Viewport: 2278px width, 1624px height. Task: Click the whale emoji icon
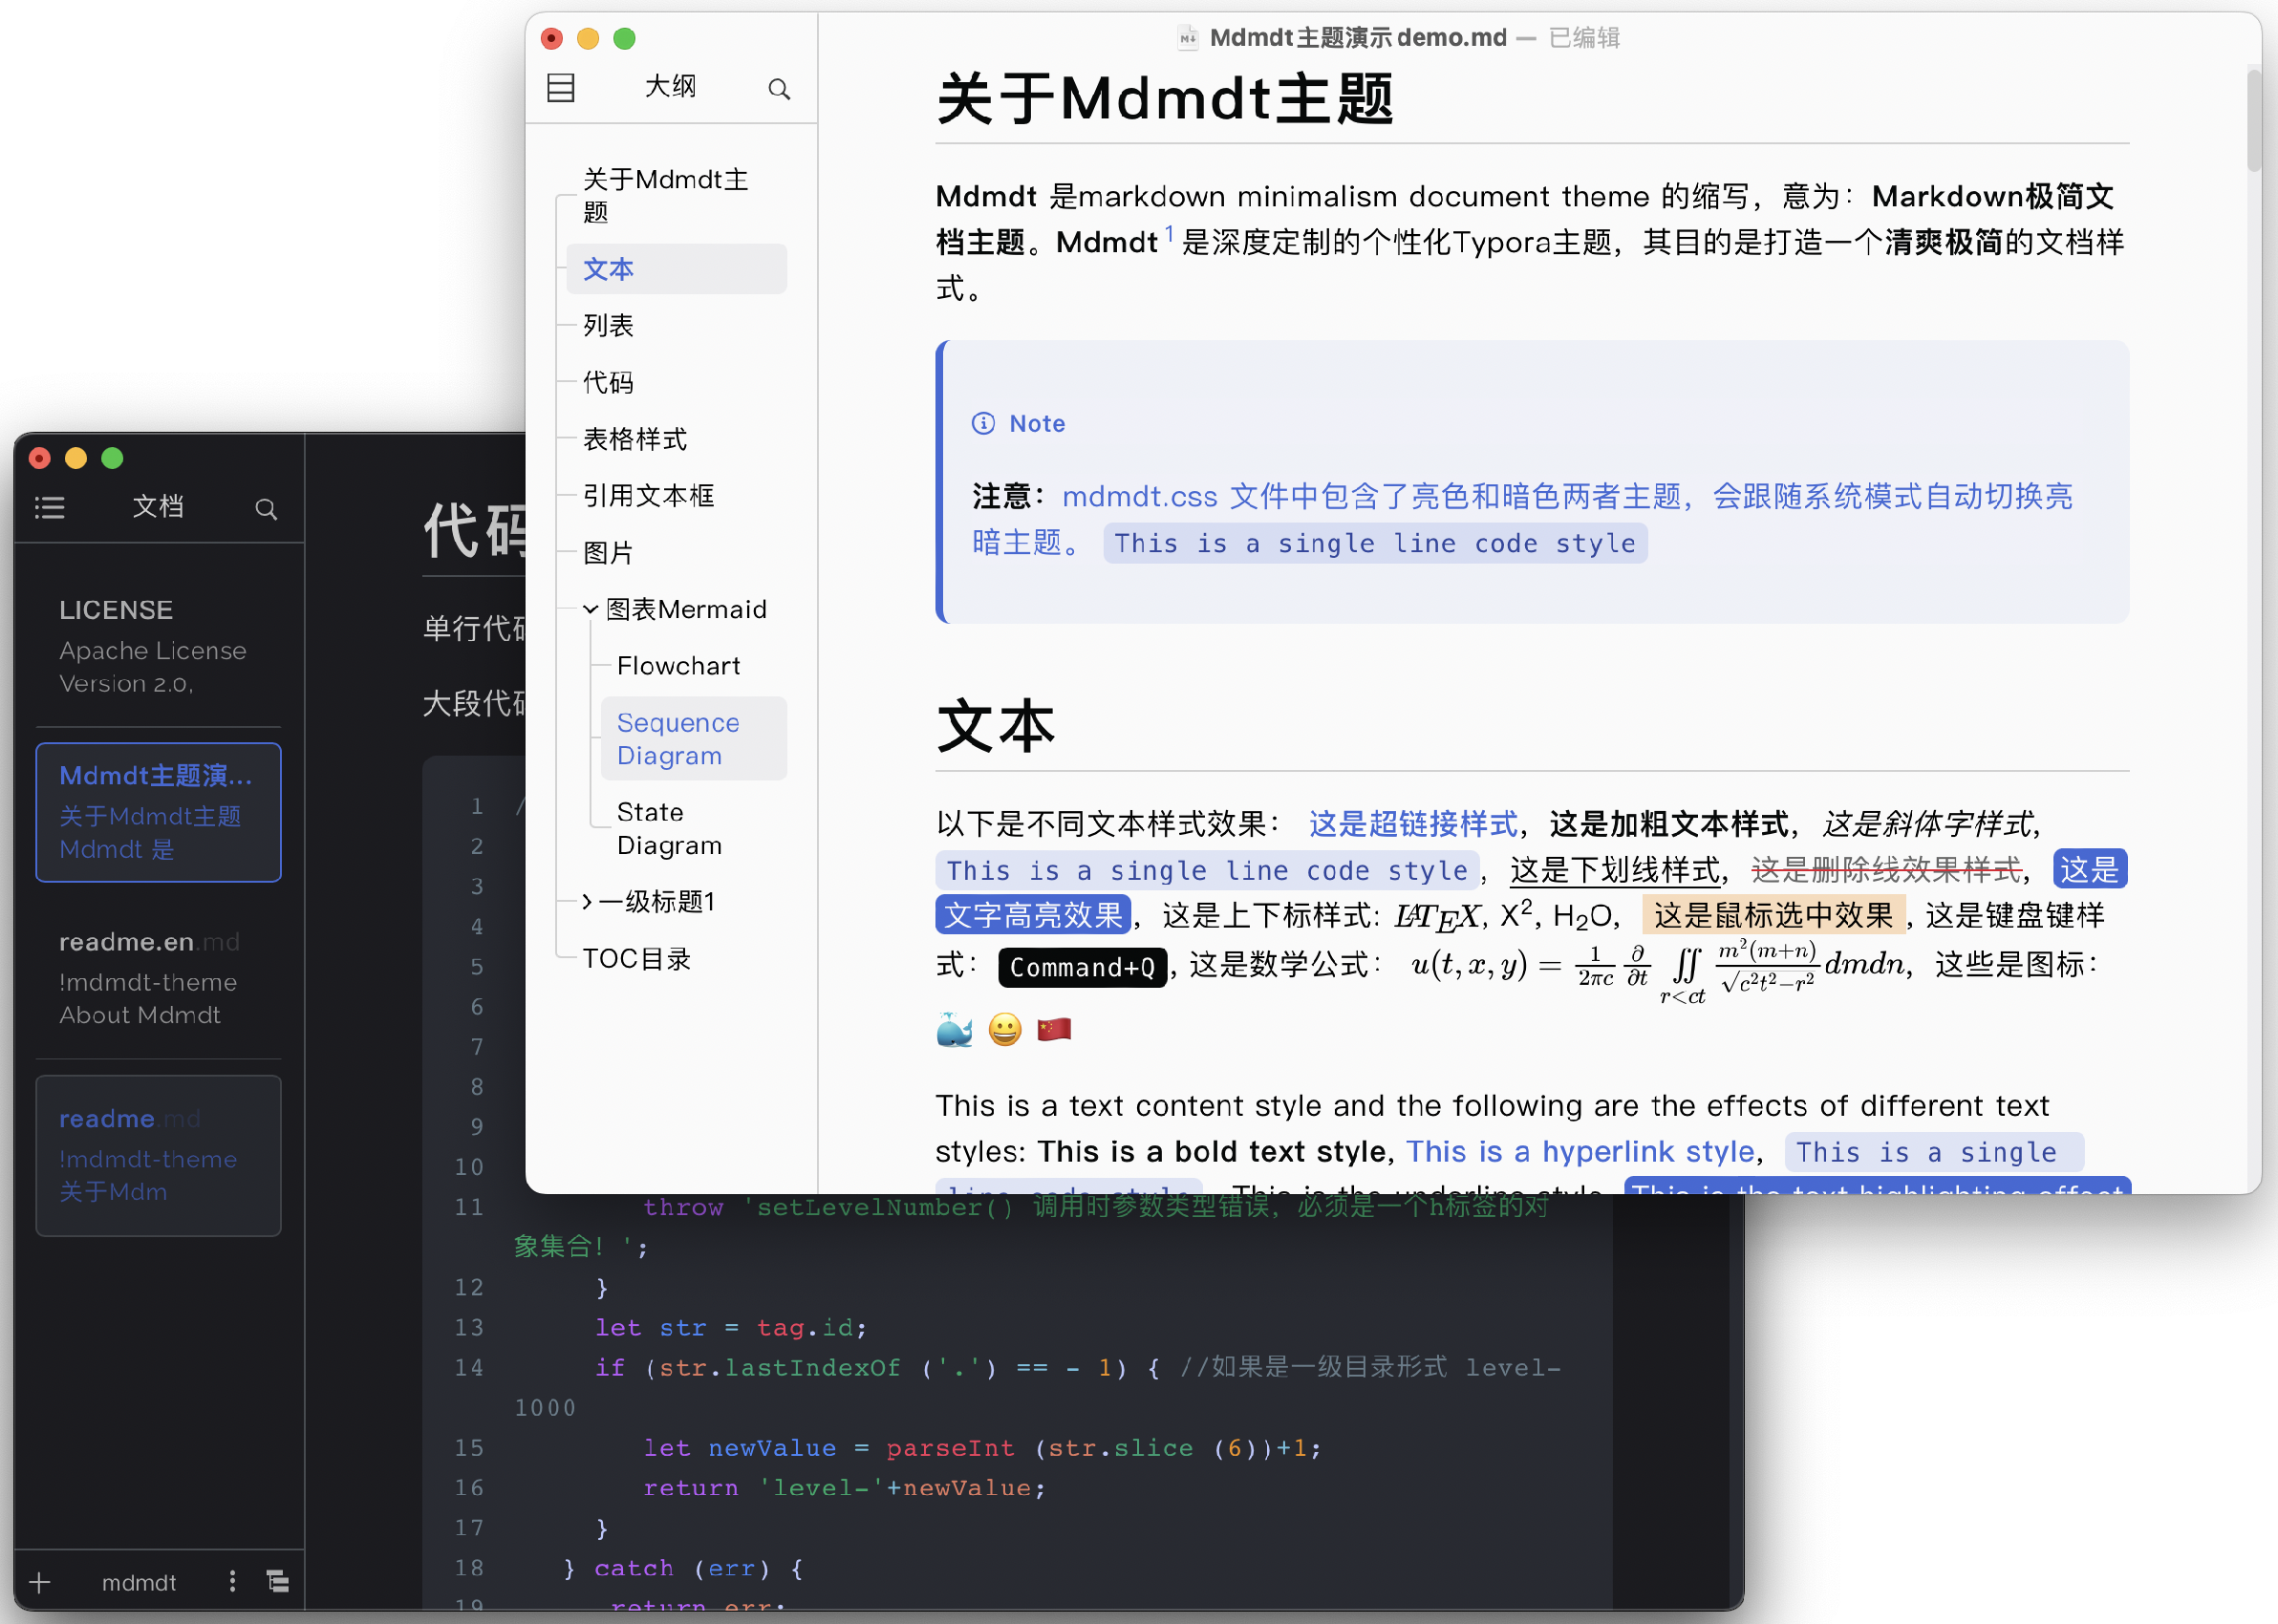click(x=954, y=1029)
